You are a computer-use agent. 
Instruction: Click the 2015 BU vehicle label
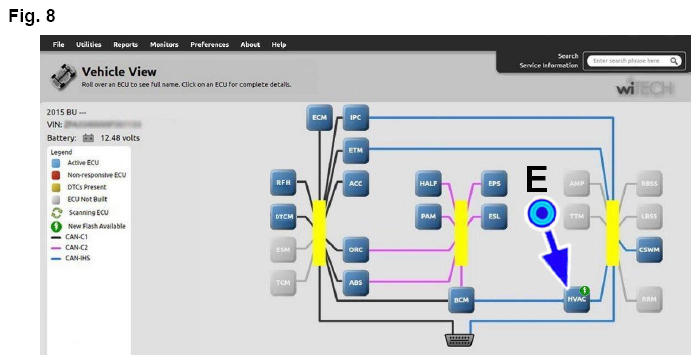67,112
